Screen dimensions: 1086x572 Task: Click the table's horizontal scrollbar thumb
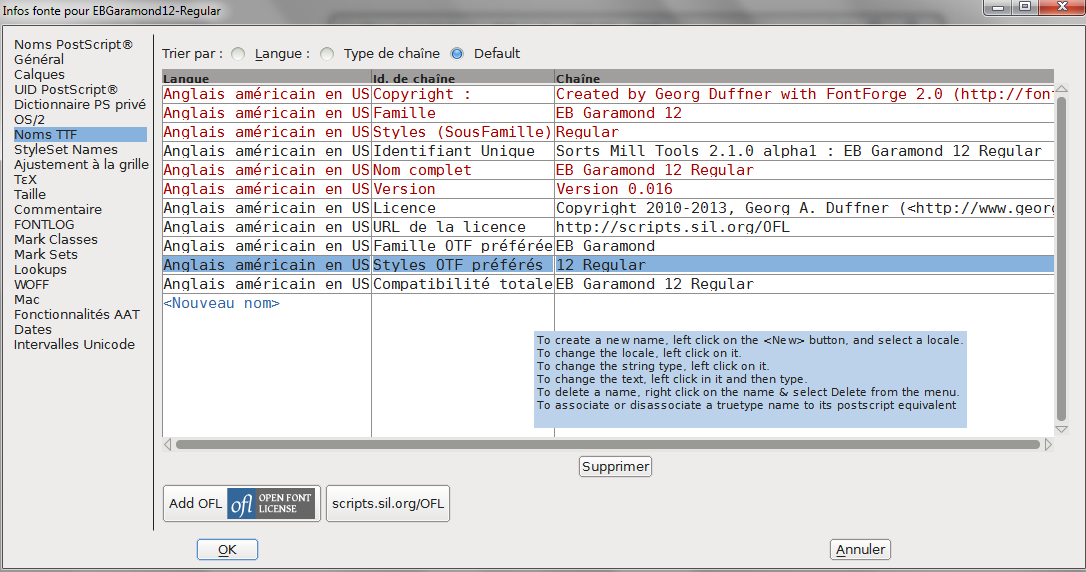click(608, 445)
